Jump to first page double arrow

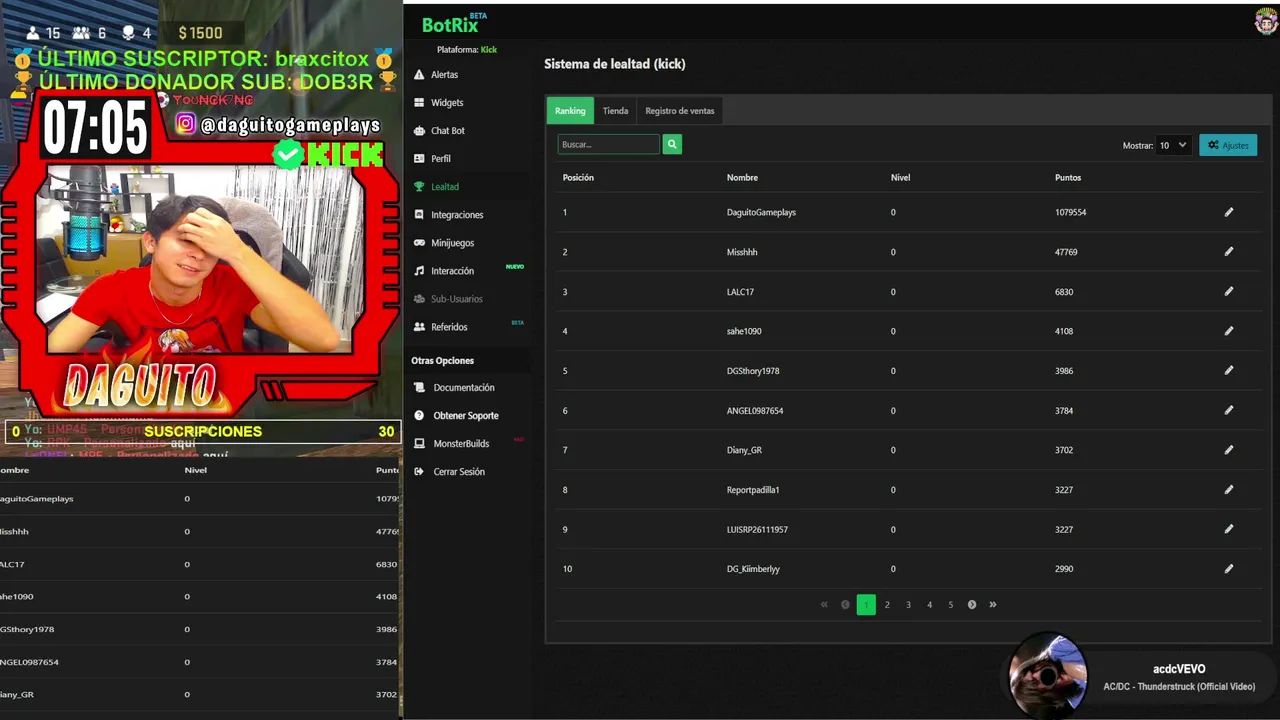[824, 604]
